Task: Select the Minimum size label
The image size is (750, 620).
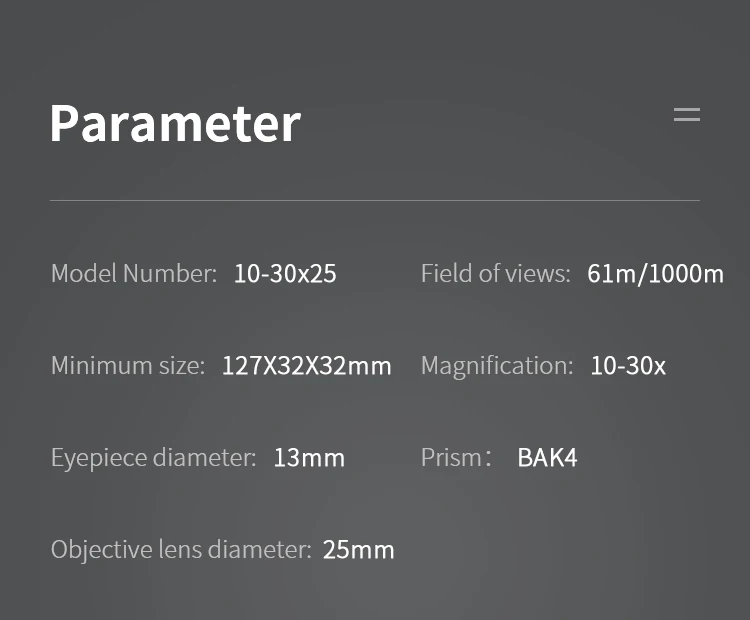Action: [x=128, y=365]
